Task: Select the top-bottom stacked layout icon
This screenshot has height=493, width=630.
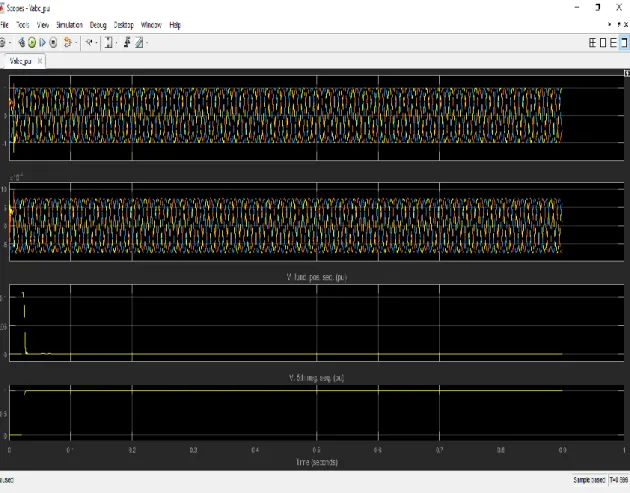Action: tap(613, 43)
